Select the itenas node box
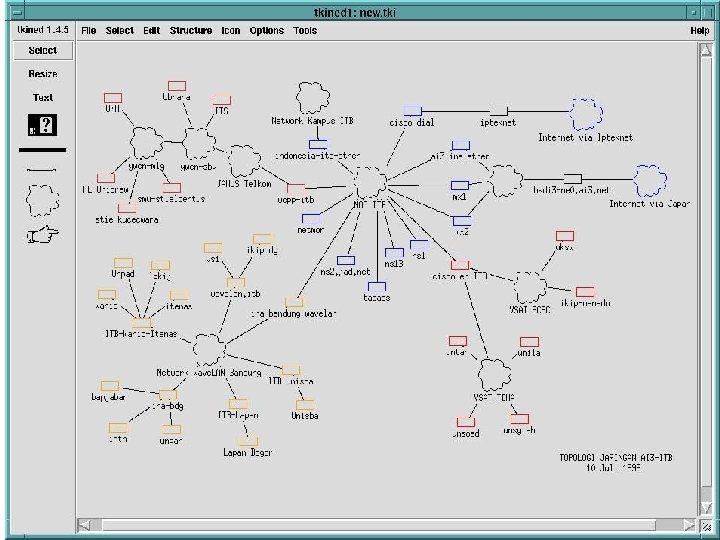The height and width of the screenshot is (540, 720). tap(180, 295)
